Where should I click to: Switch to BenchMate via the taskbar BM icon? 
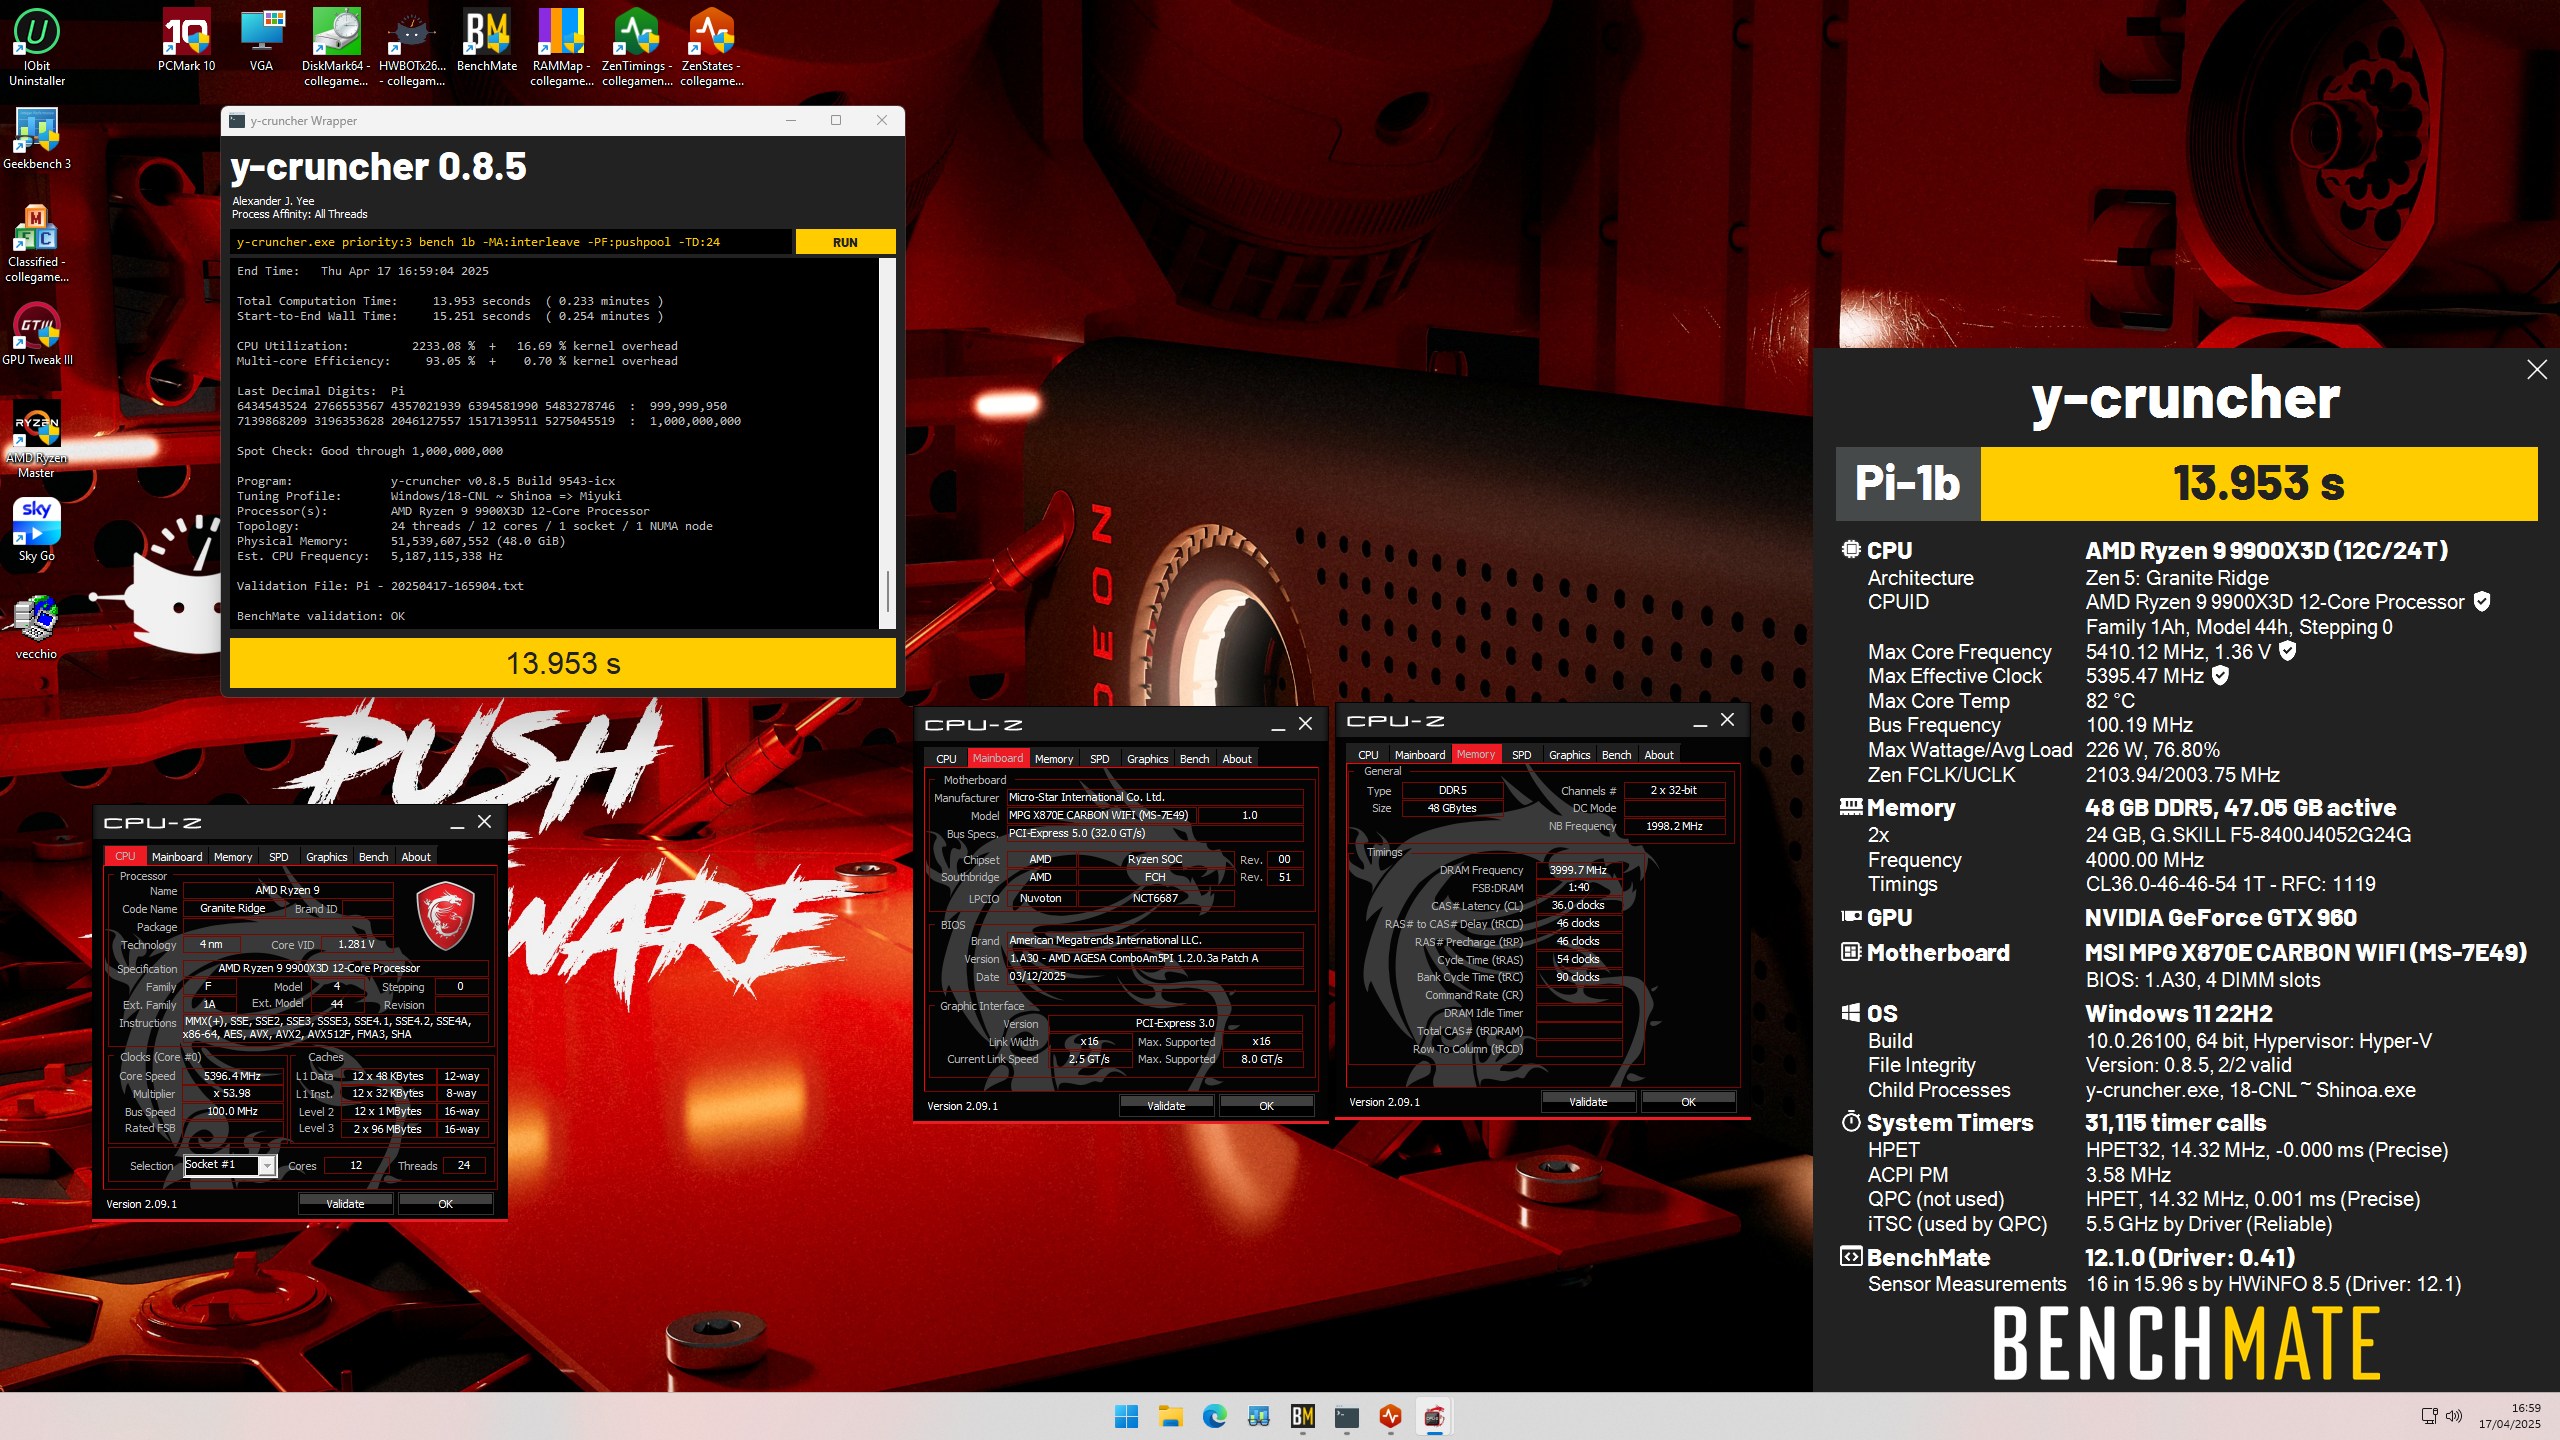(1302, 1416)
